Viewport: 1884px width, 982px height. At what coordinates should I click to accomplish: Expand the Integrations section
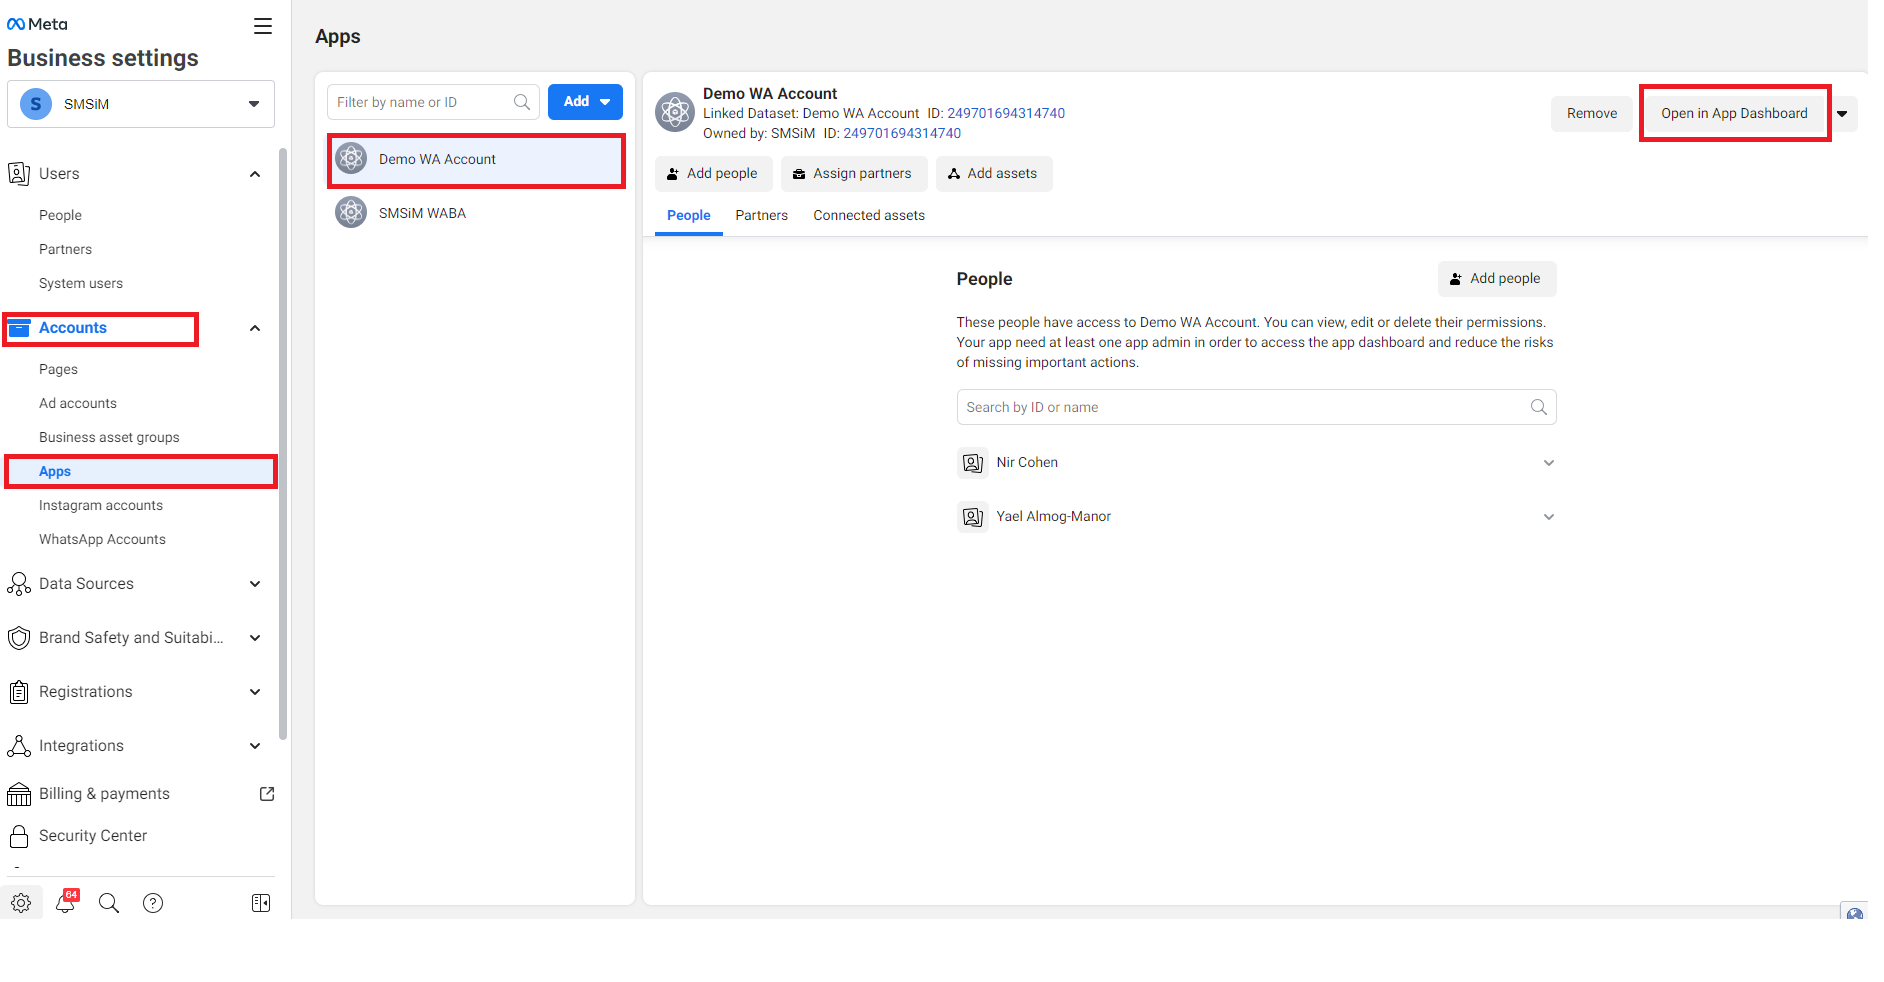tap(255, 746)
